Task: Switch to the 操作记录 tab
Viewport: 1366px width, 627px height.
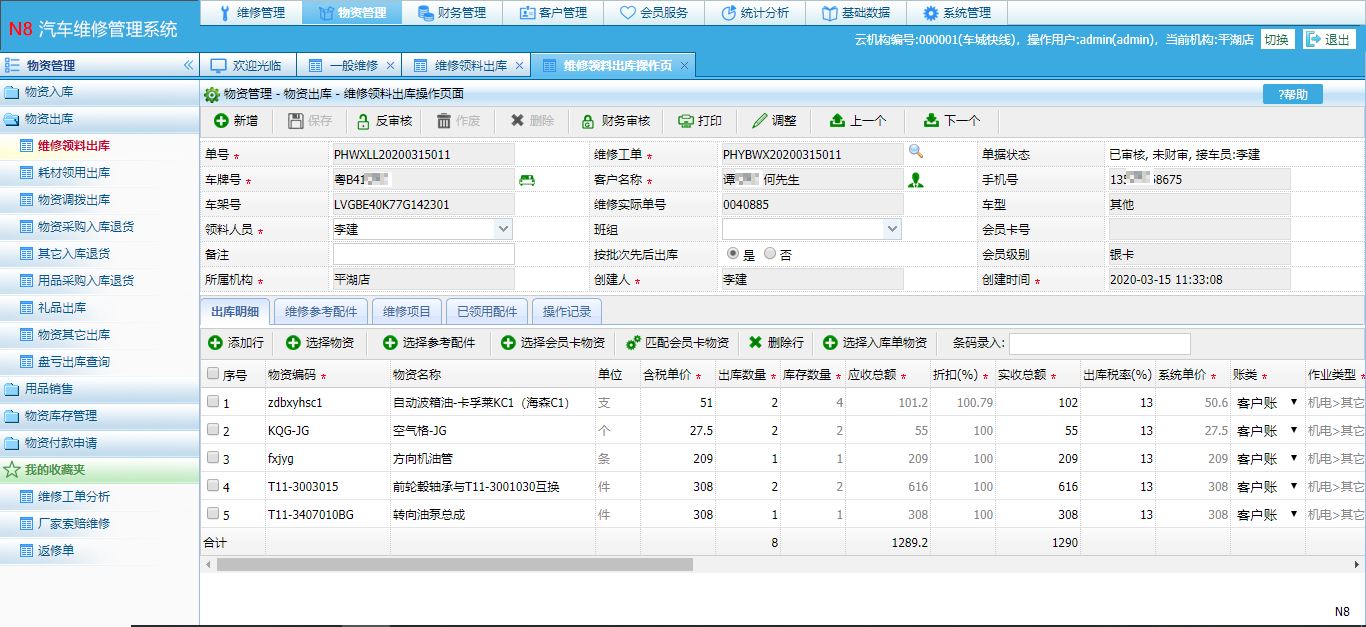Action: pyautogui.click(x=566, y=311)
